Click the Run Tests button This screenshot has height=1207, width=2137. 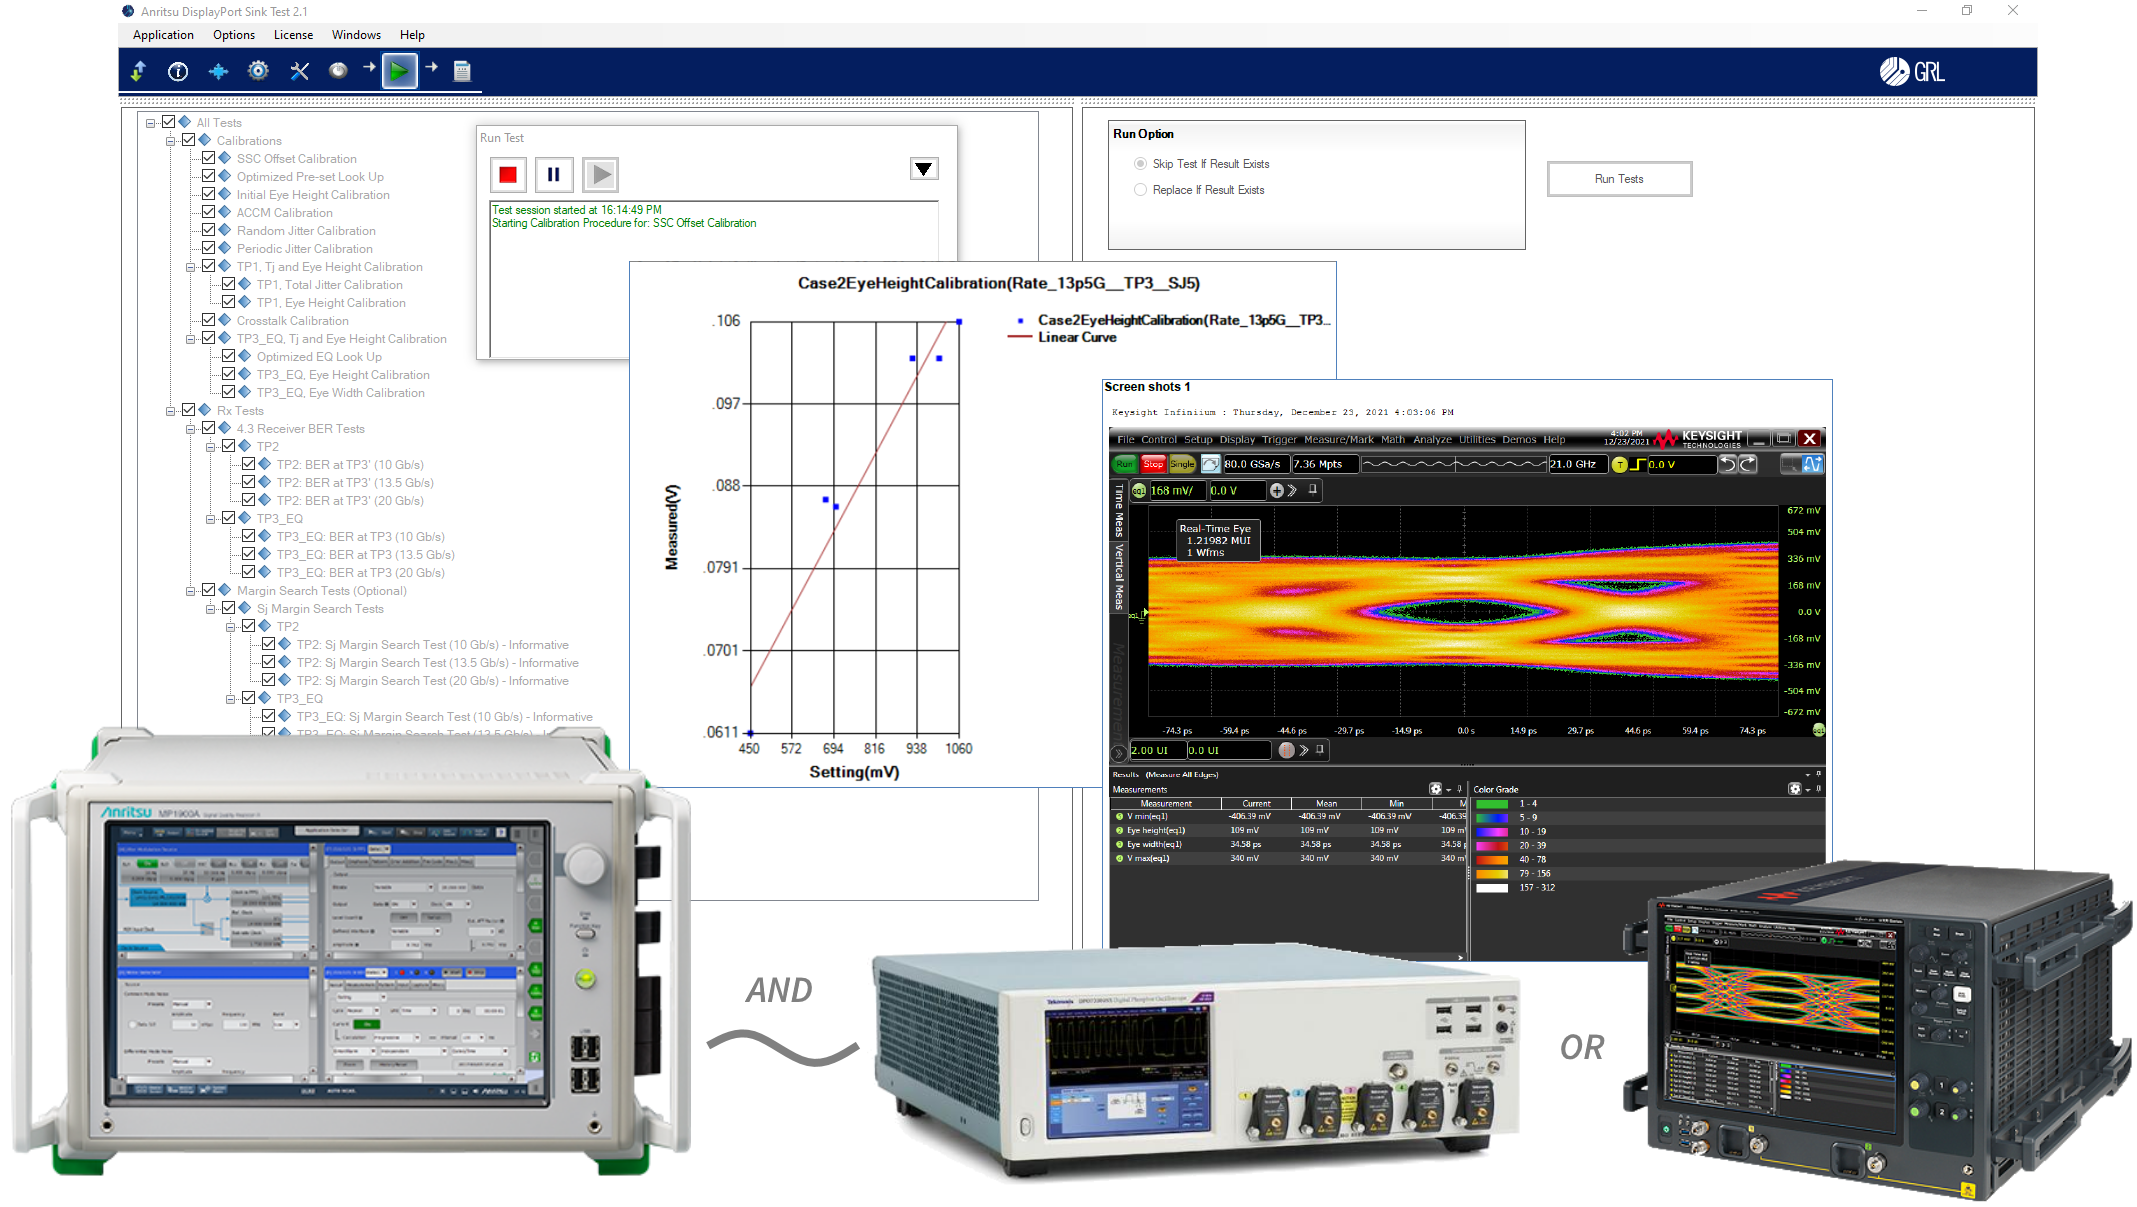(1619, 178)
